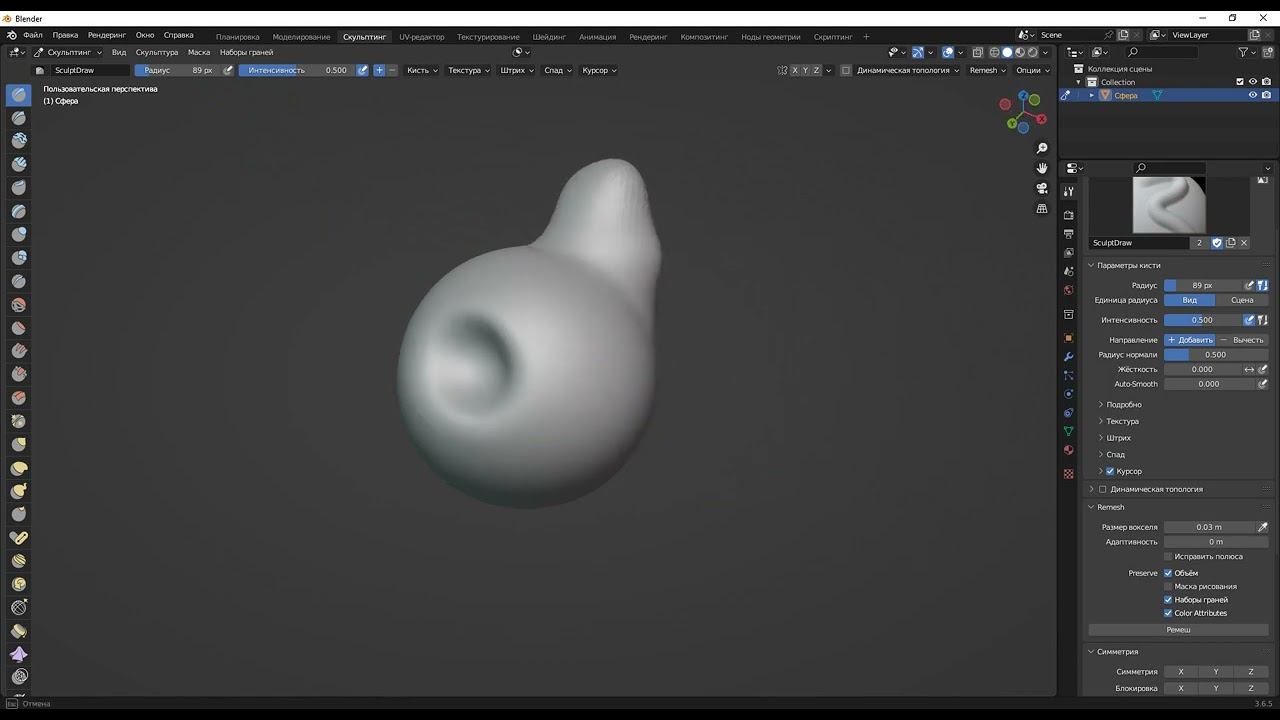Toggle X-ray display in viewport header
The height and width of the screenshot is (720, 1280).
tap(978, 52)
